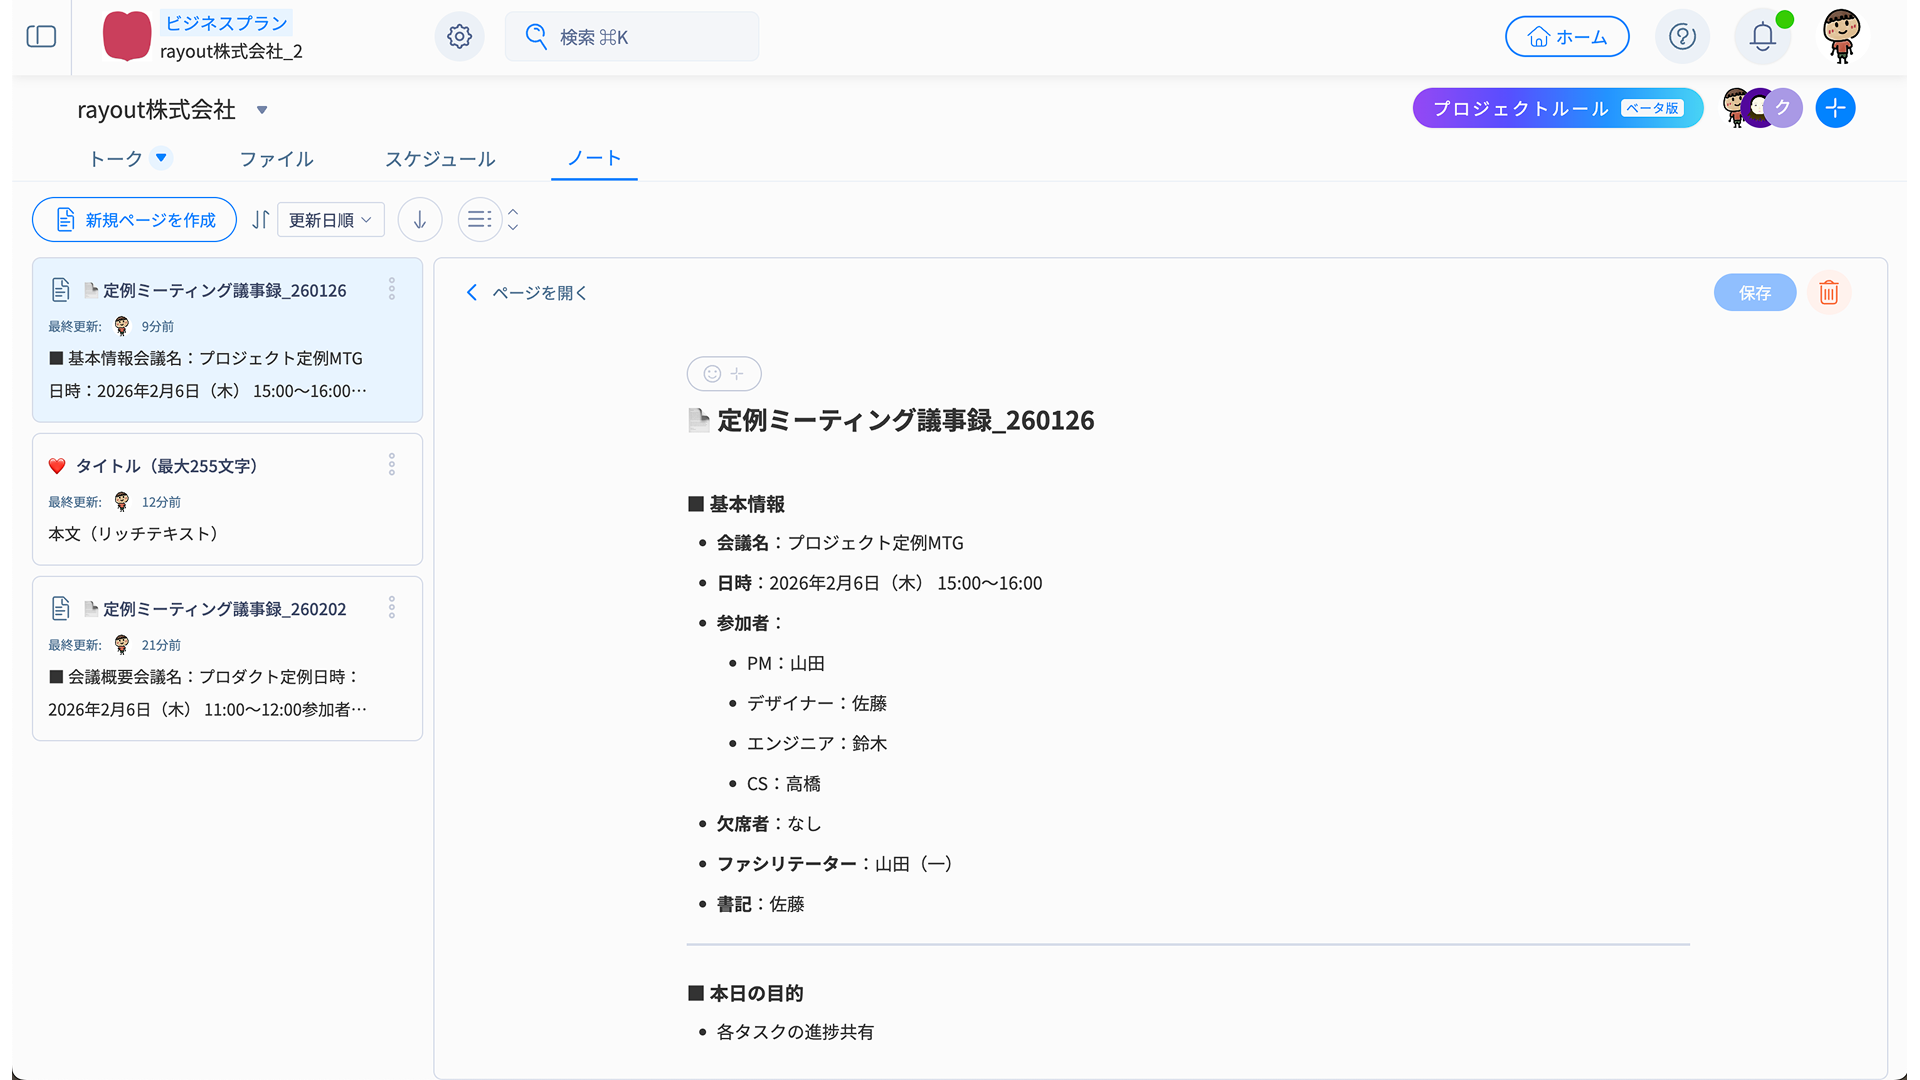This screenshot has height=1080, width=1920.
Task: Open notifications bell icon
Action: [1762, 37]
